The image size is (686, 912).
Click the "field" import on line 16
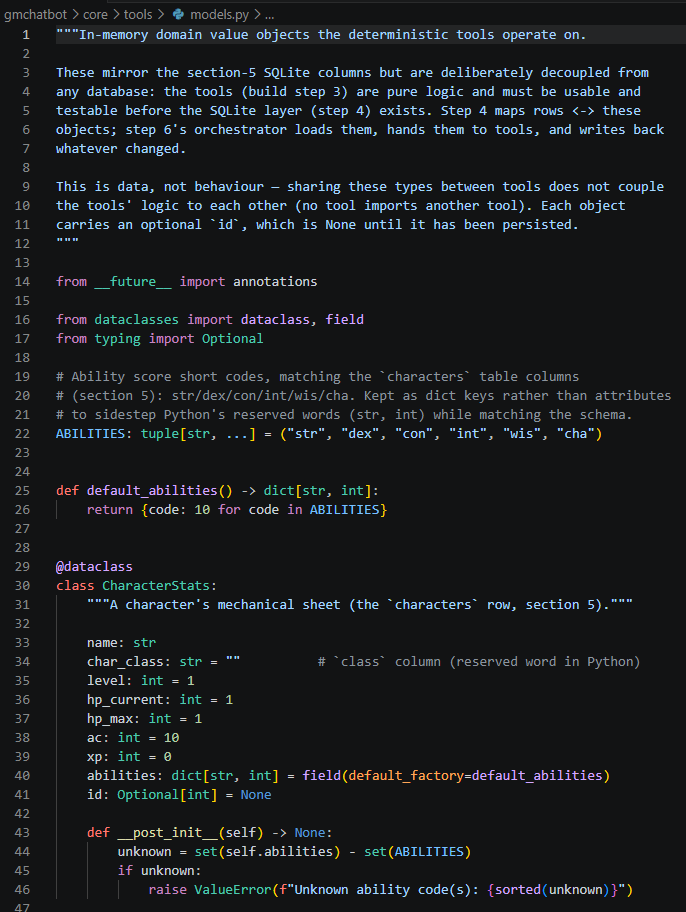click(x=344, y=319)
